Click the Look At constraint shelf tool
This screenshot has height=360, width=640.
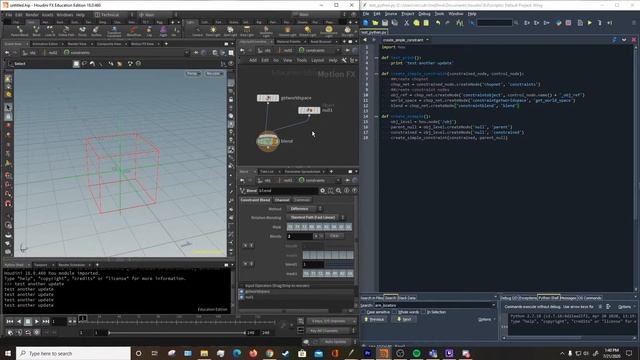coord(50,31)
